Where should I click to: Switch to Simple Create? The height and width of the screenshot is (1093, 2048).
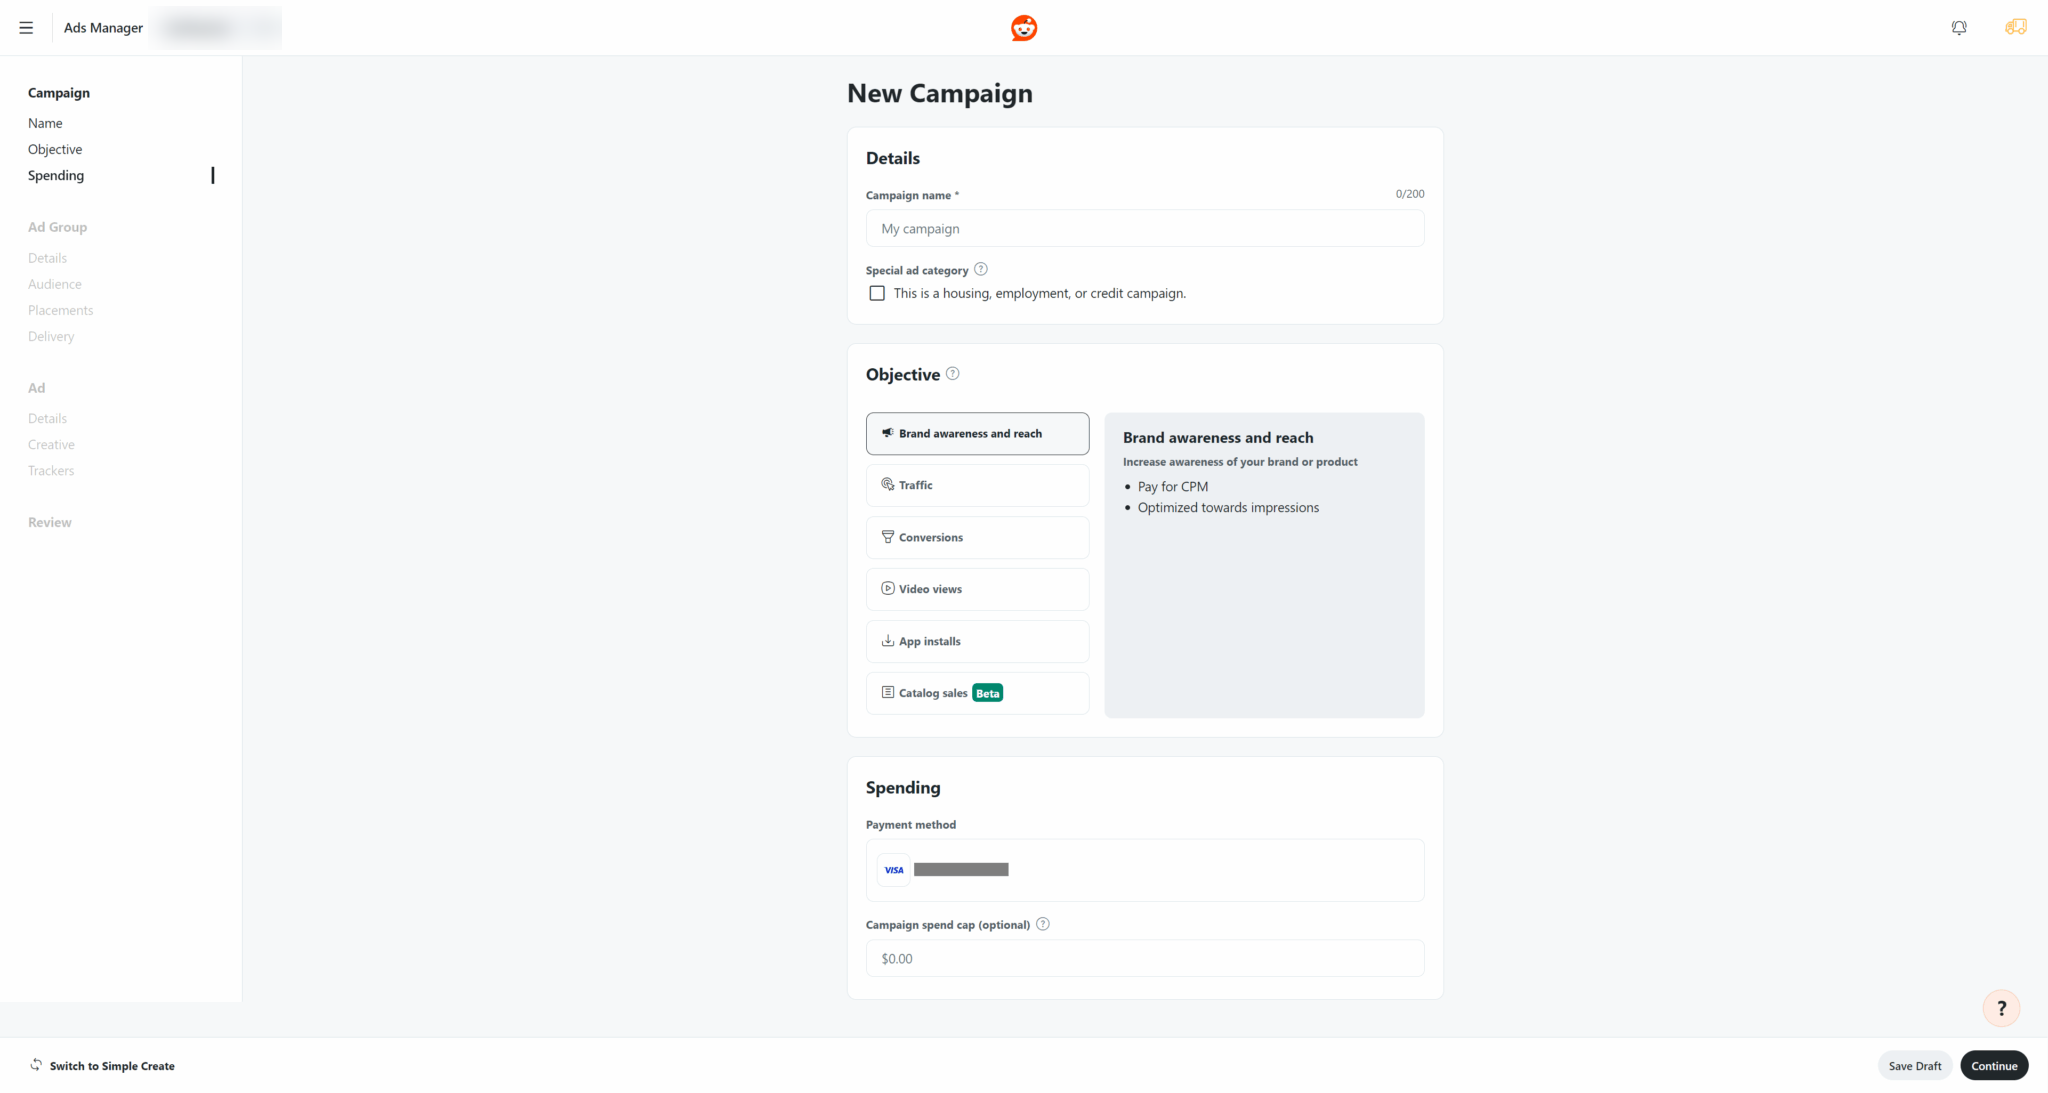point(112,1066)
